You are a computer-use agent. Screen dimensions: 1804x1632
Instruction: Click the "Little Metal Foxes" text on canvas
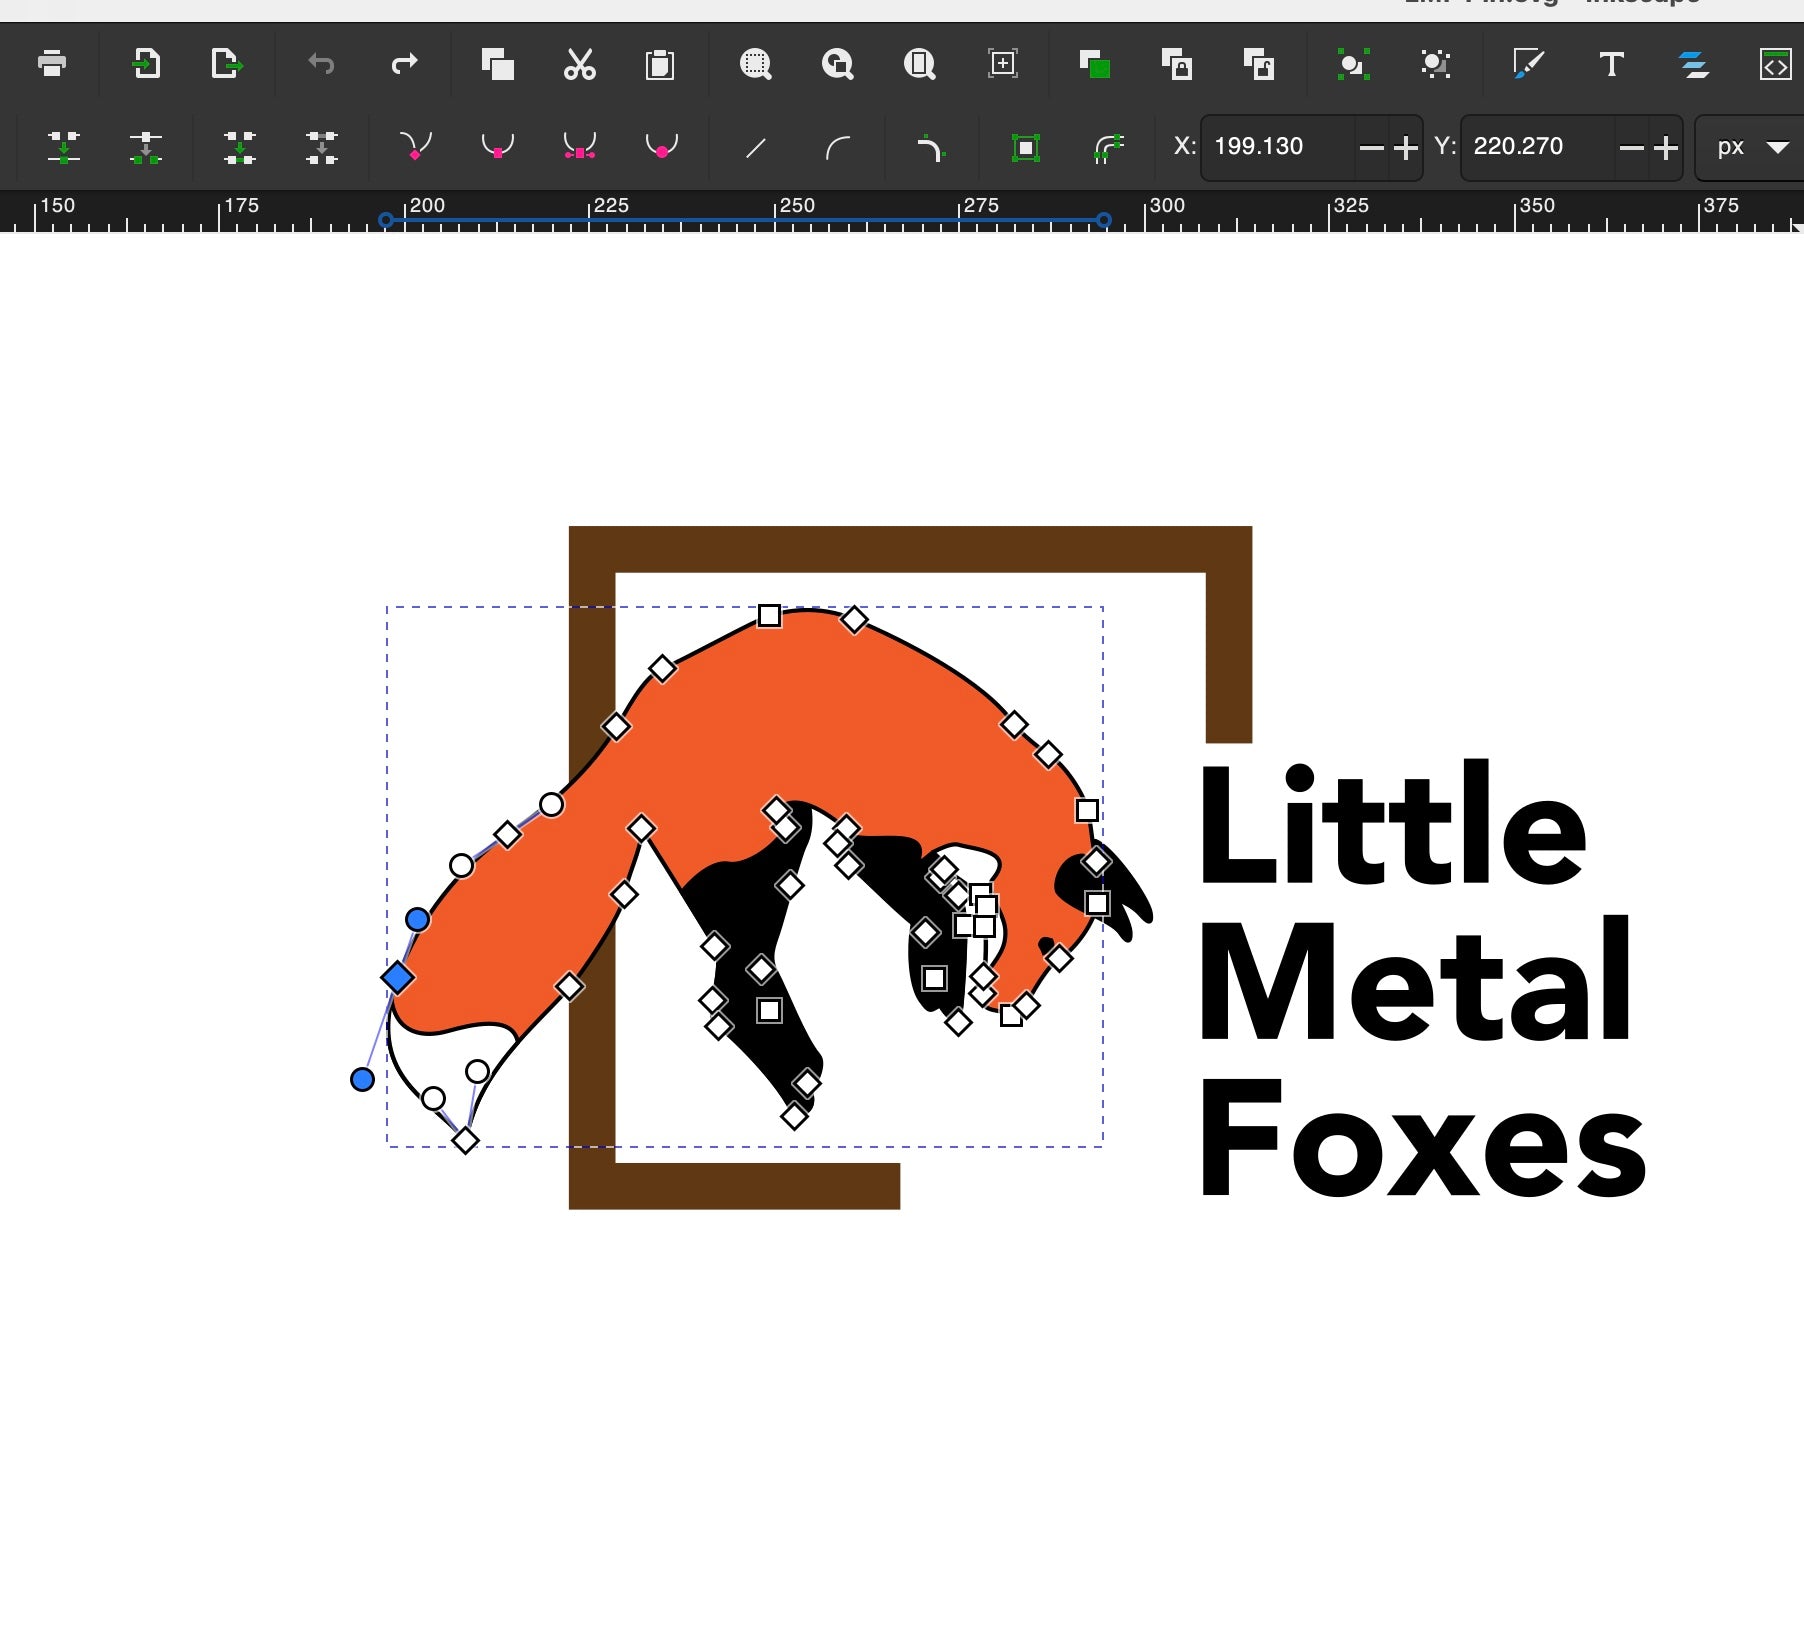tap(1418, 980)
